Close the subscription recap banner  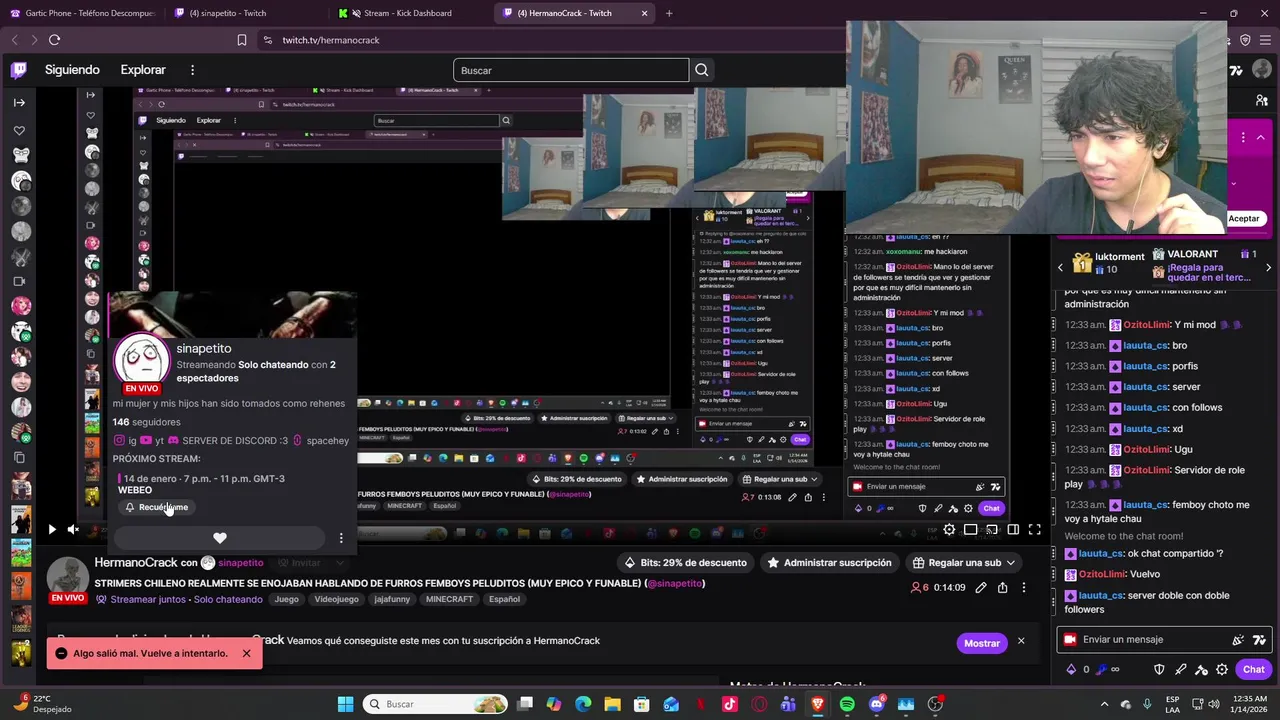pyautogui.click(x=1021, y=641)
